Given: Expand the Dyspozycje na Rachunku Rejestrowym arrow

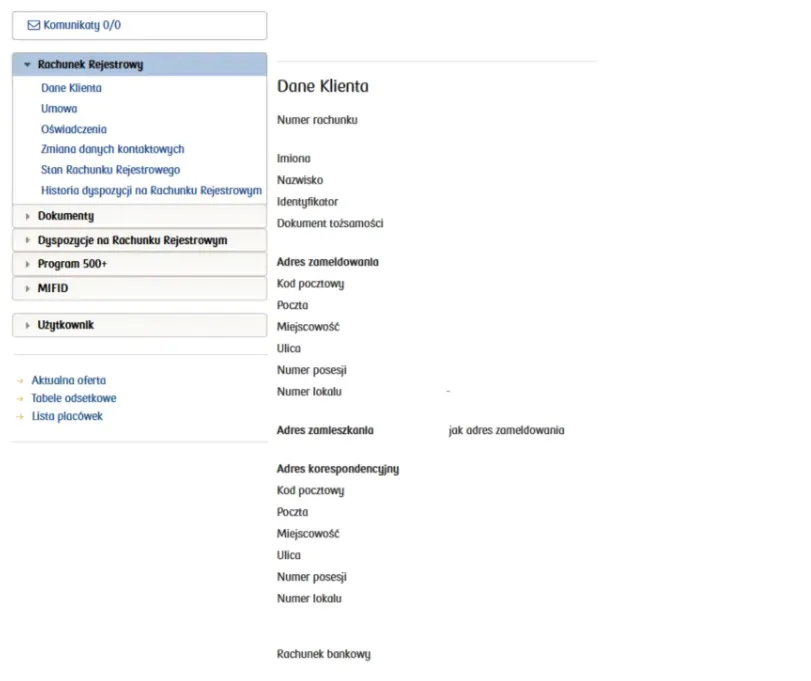Looking at the screenshot, I should (27, 240).
